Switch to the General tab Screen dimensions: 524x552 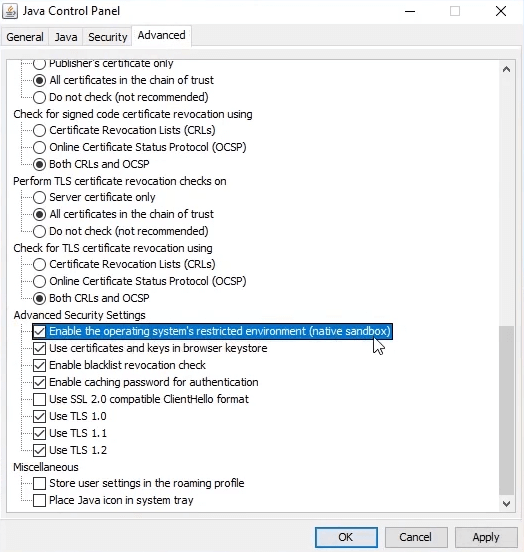click(x=25, y=37)
